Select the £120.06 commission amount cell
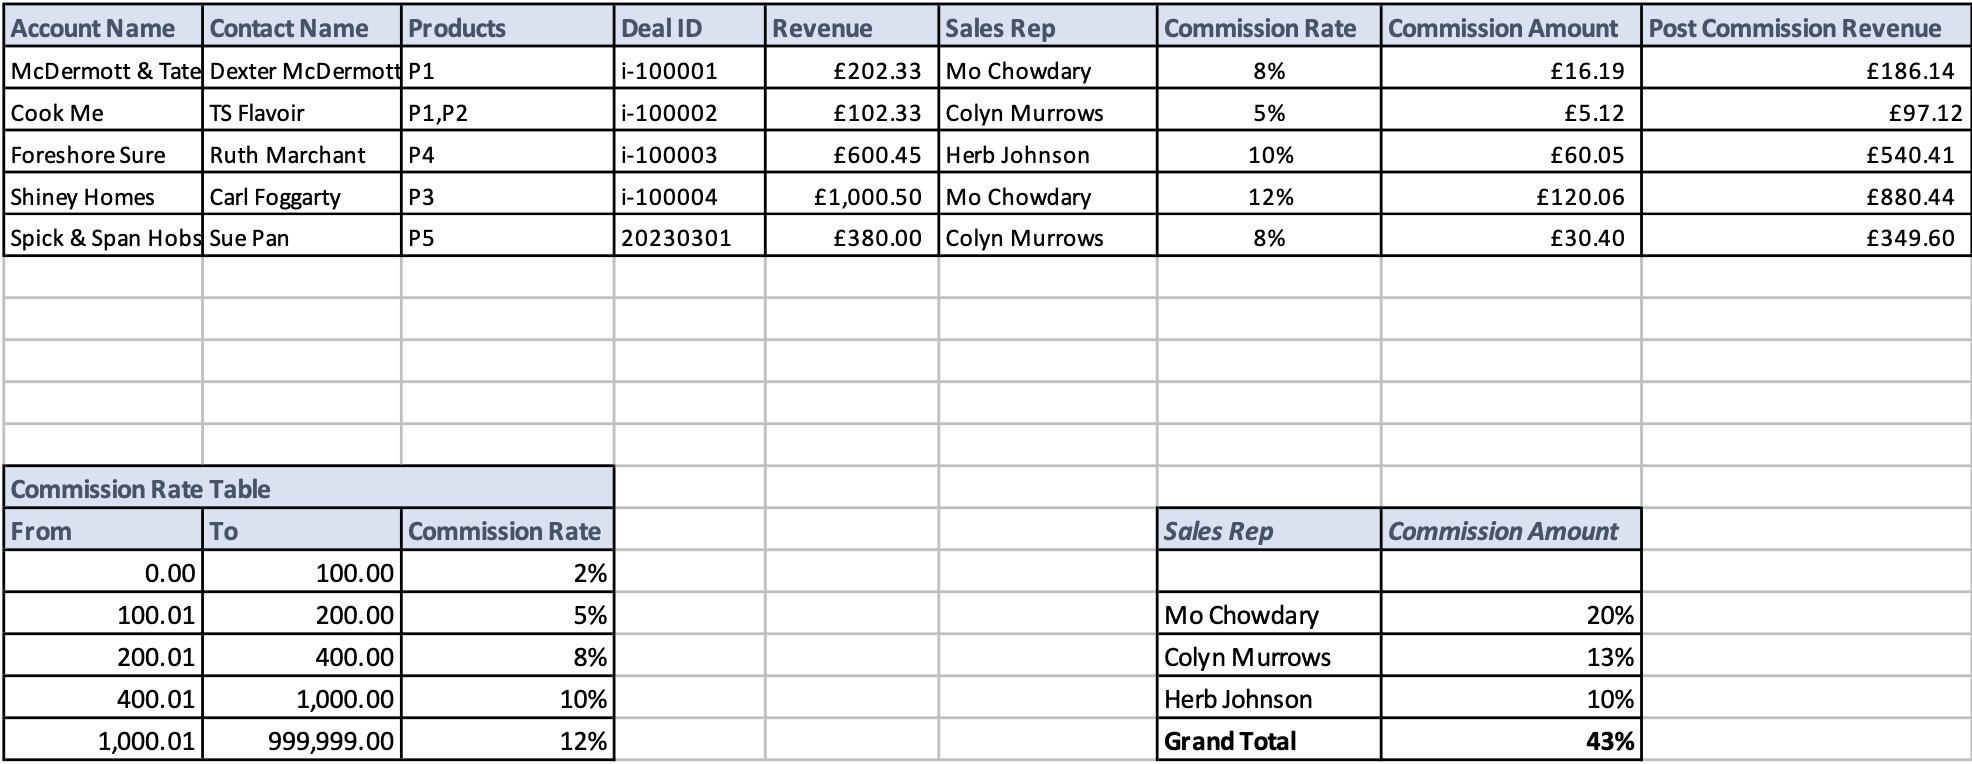The image size is (1972, 764). coord(1510,197)
